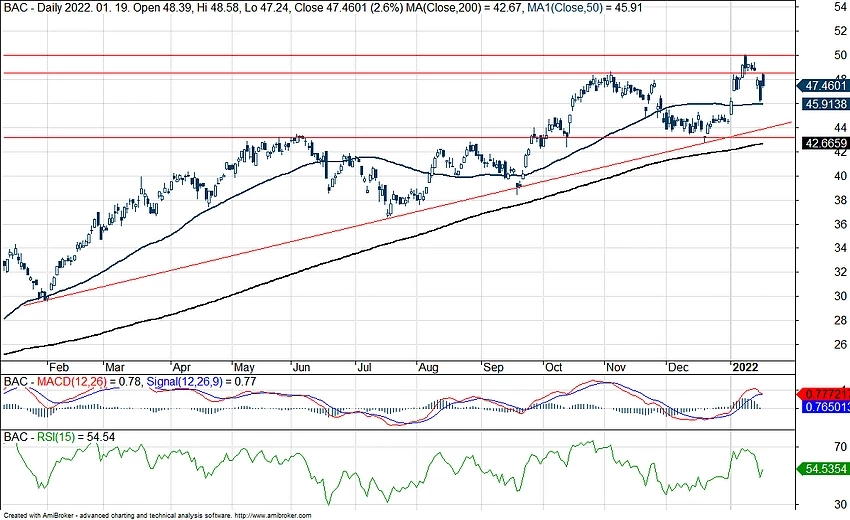The height and width of the screenshot is (520, 850).
Task: Click the red 0.77721 MACD value label
Action: [823, 394]
